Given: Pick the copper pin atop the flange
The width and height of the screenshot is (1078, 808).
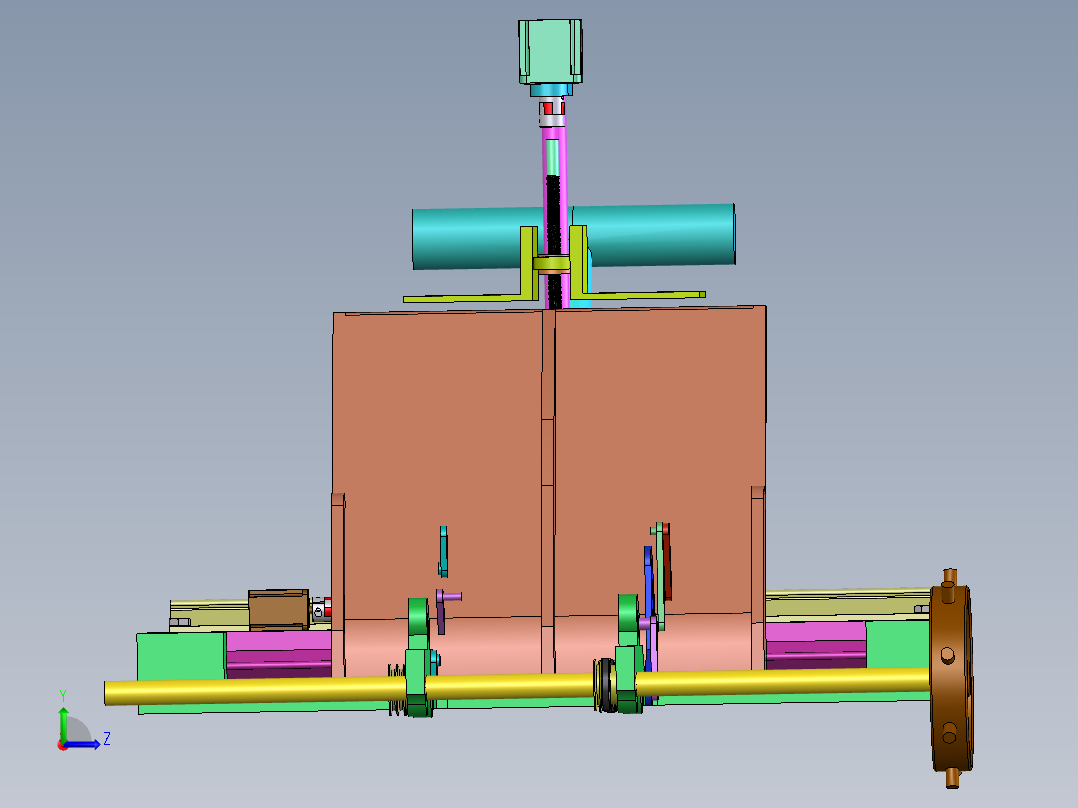Looking at the screenshot, I should [950, 576].
